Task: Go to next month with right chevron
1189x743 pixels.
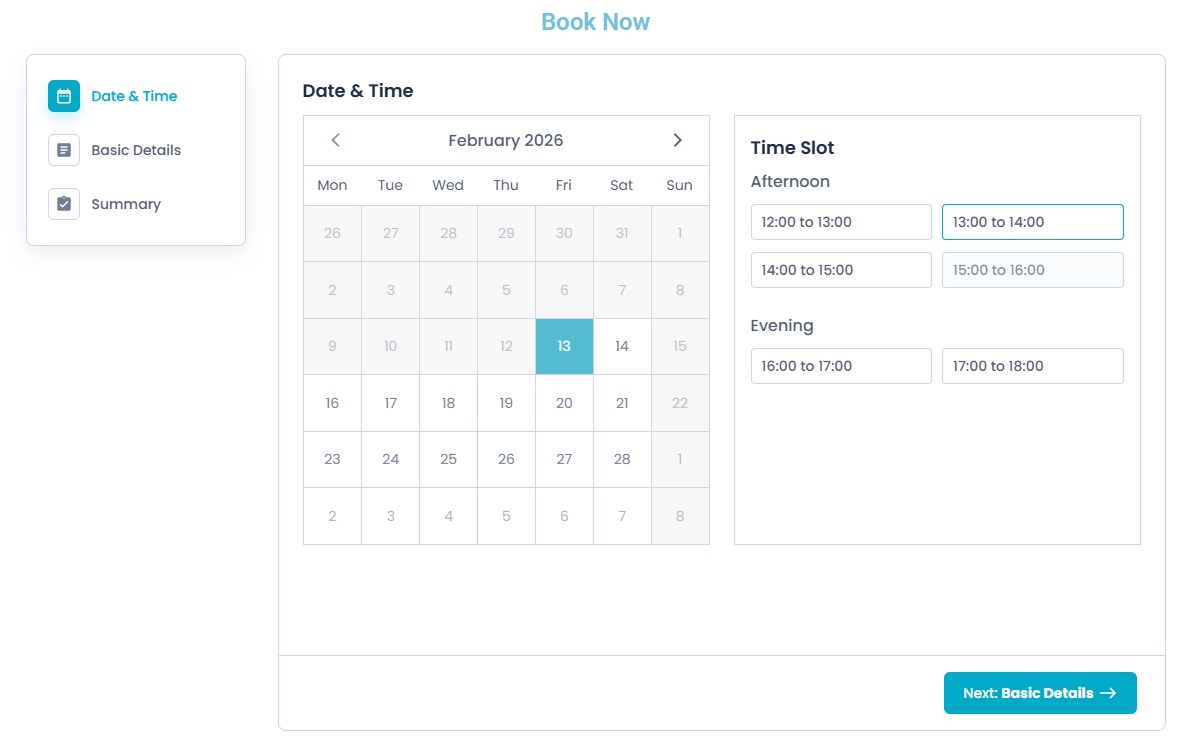Action: [x=677, y=140]
